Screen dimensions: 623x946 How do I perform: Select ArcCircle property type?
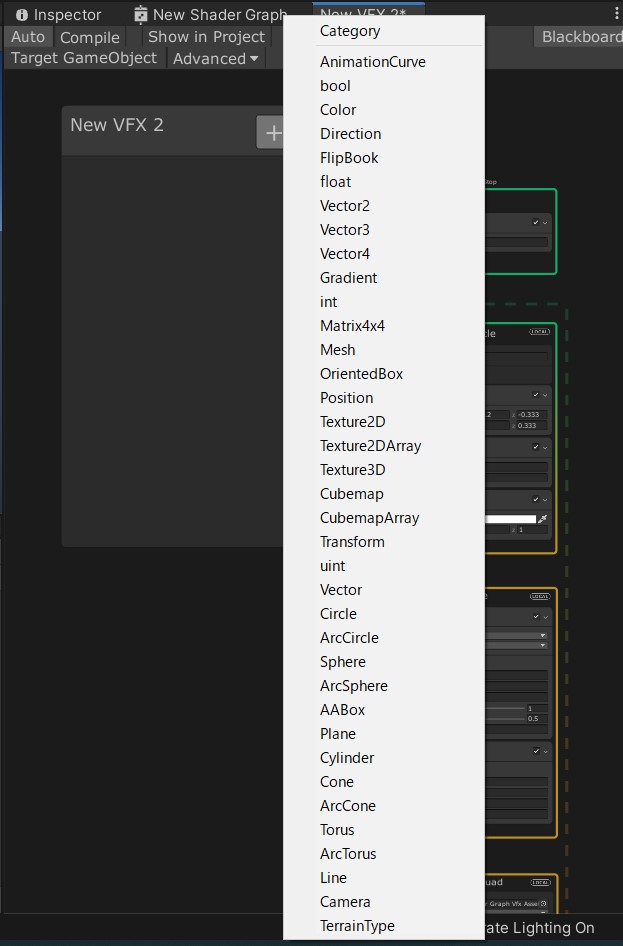tap(384, 638)
